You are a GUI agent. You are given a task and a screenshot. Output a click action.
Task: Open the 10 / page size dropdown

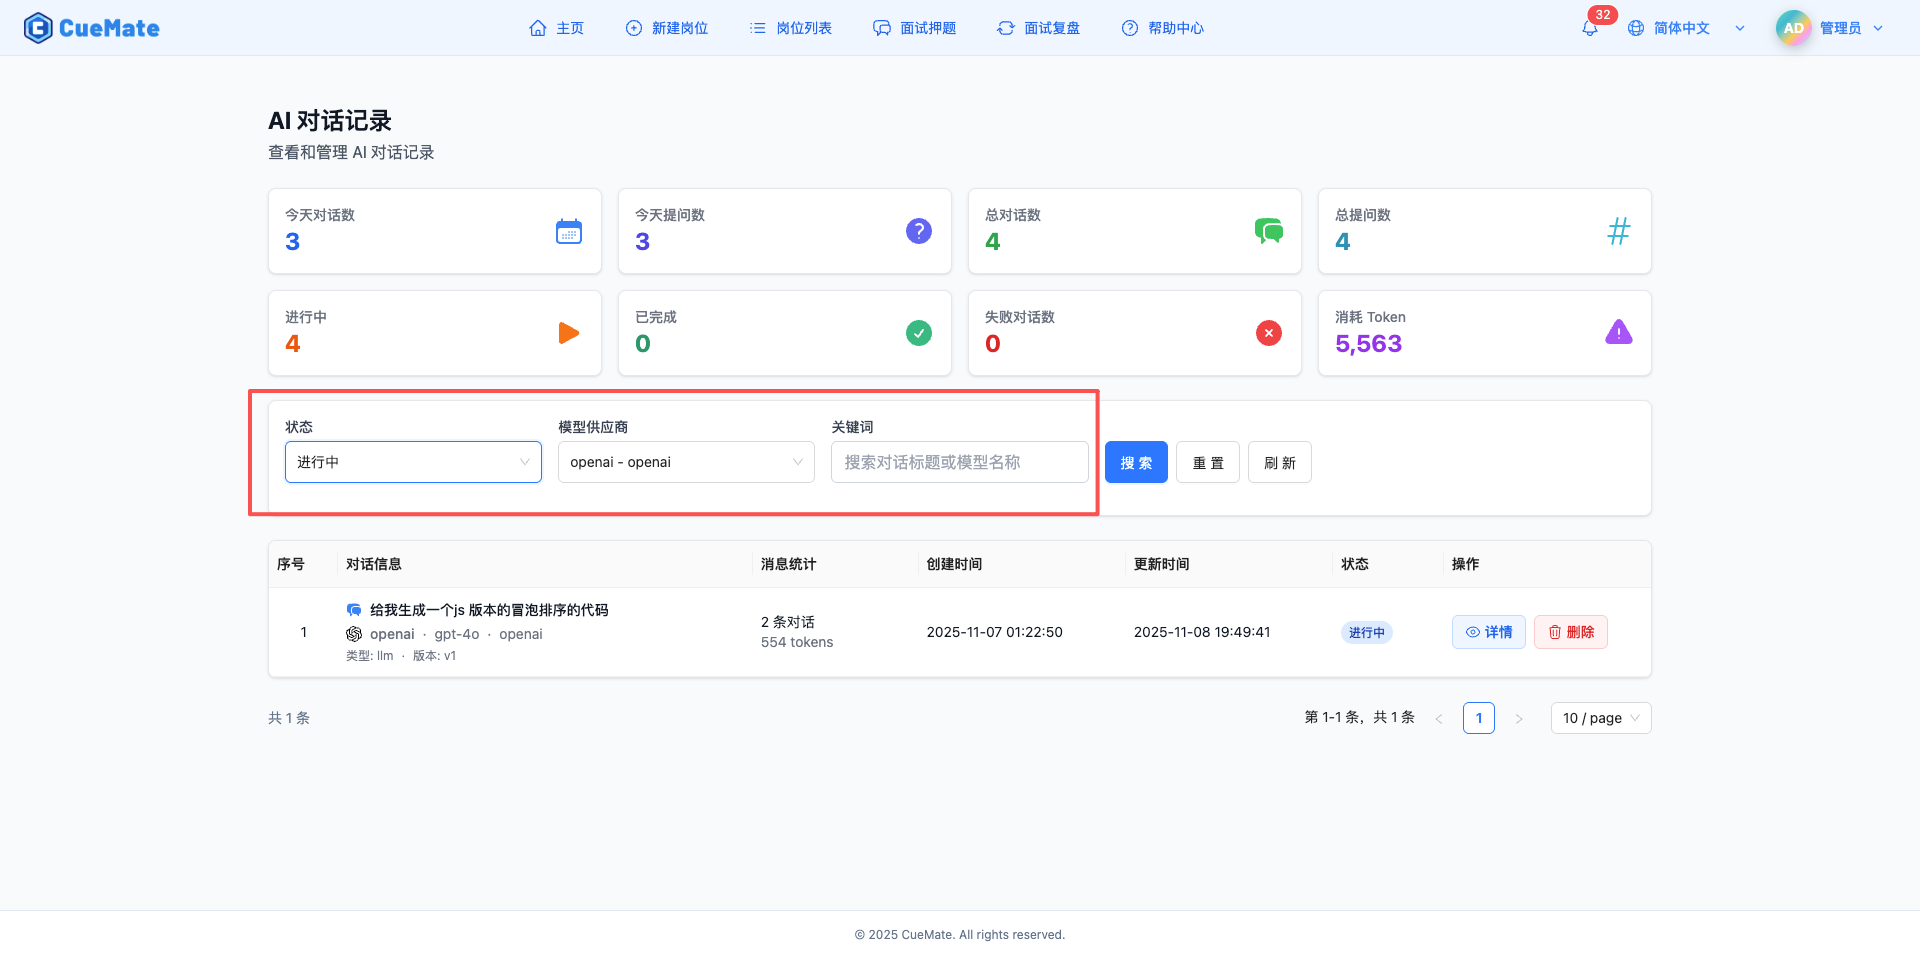(x=1599, y=717)
